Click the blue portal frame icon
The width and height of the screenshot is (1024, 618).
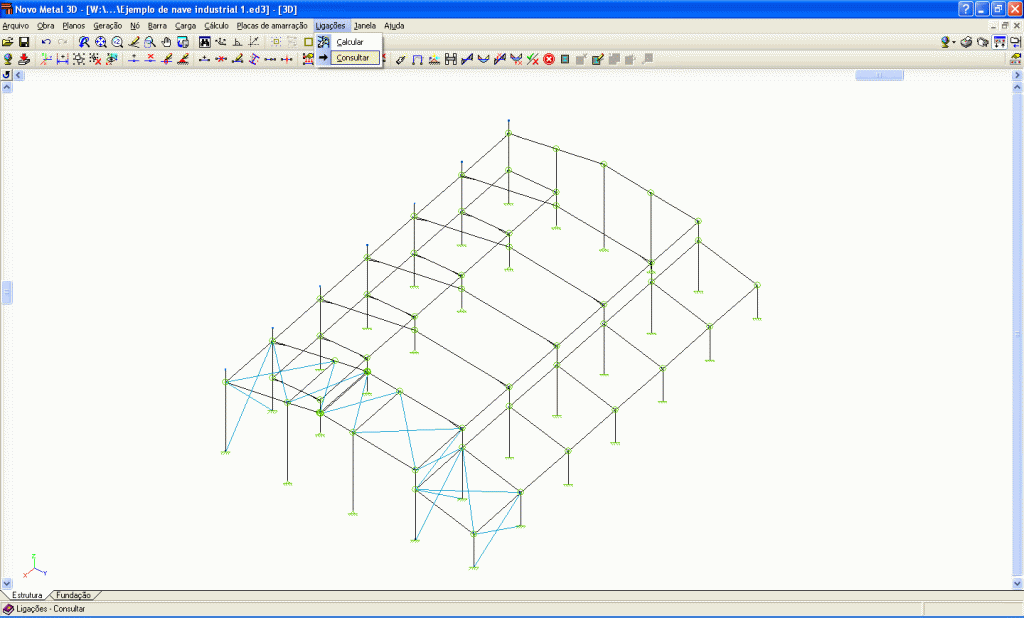pyautogui.click(x=417, y=59)
